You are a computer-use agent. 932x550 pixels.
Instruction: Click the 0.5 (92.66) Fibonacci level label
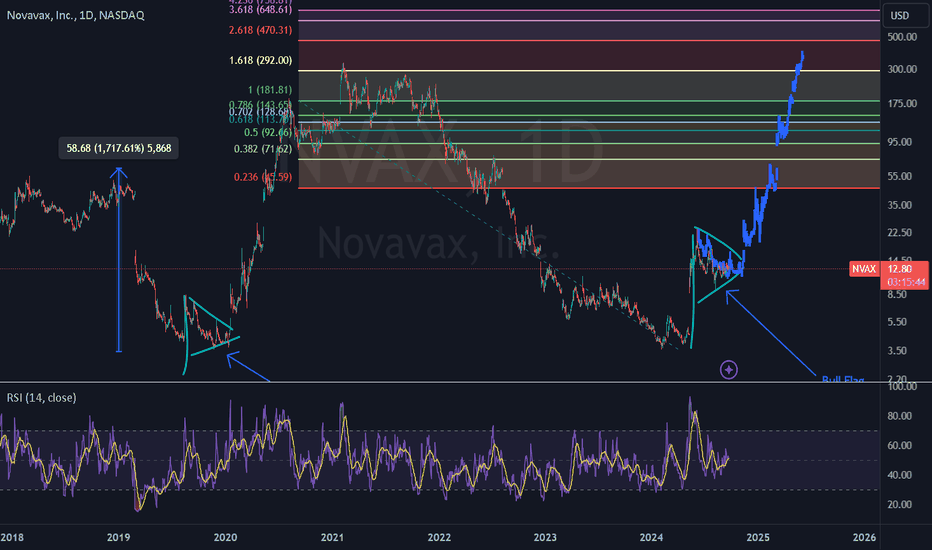[268, 133]
